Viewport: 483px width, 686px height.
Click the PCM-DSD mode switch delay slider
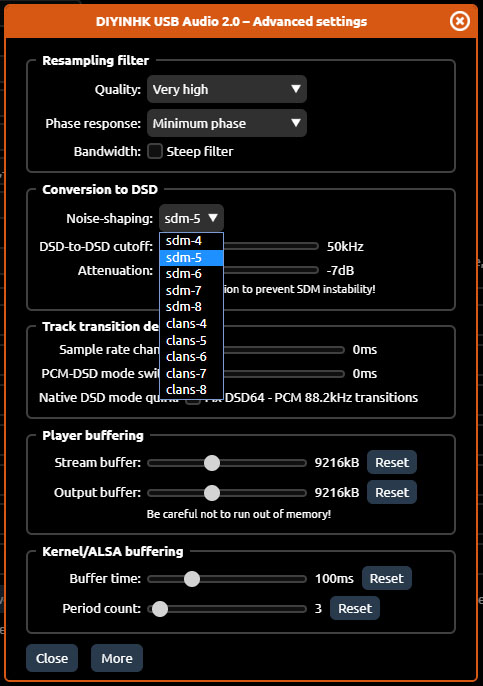coord(284,374)
